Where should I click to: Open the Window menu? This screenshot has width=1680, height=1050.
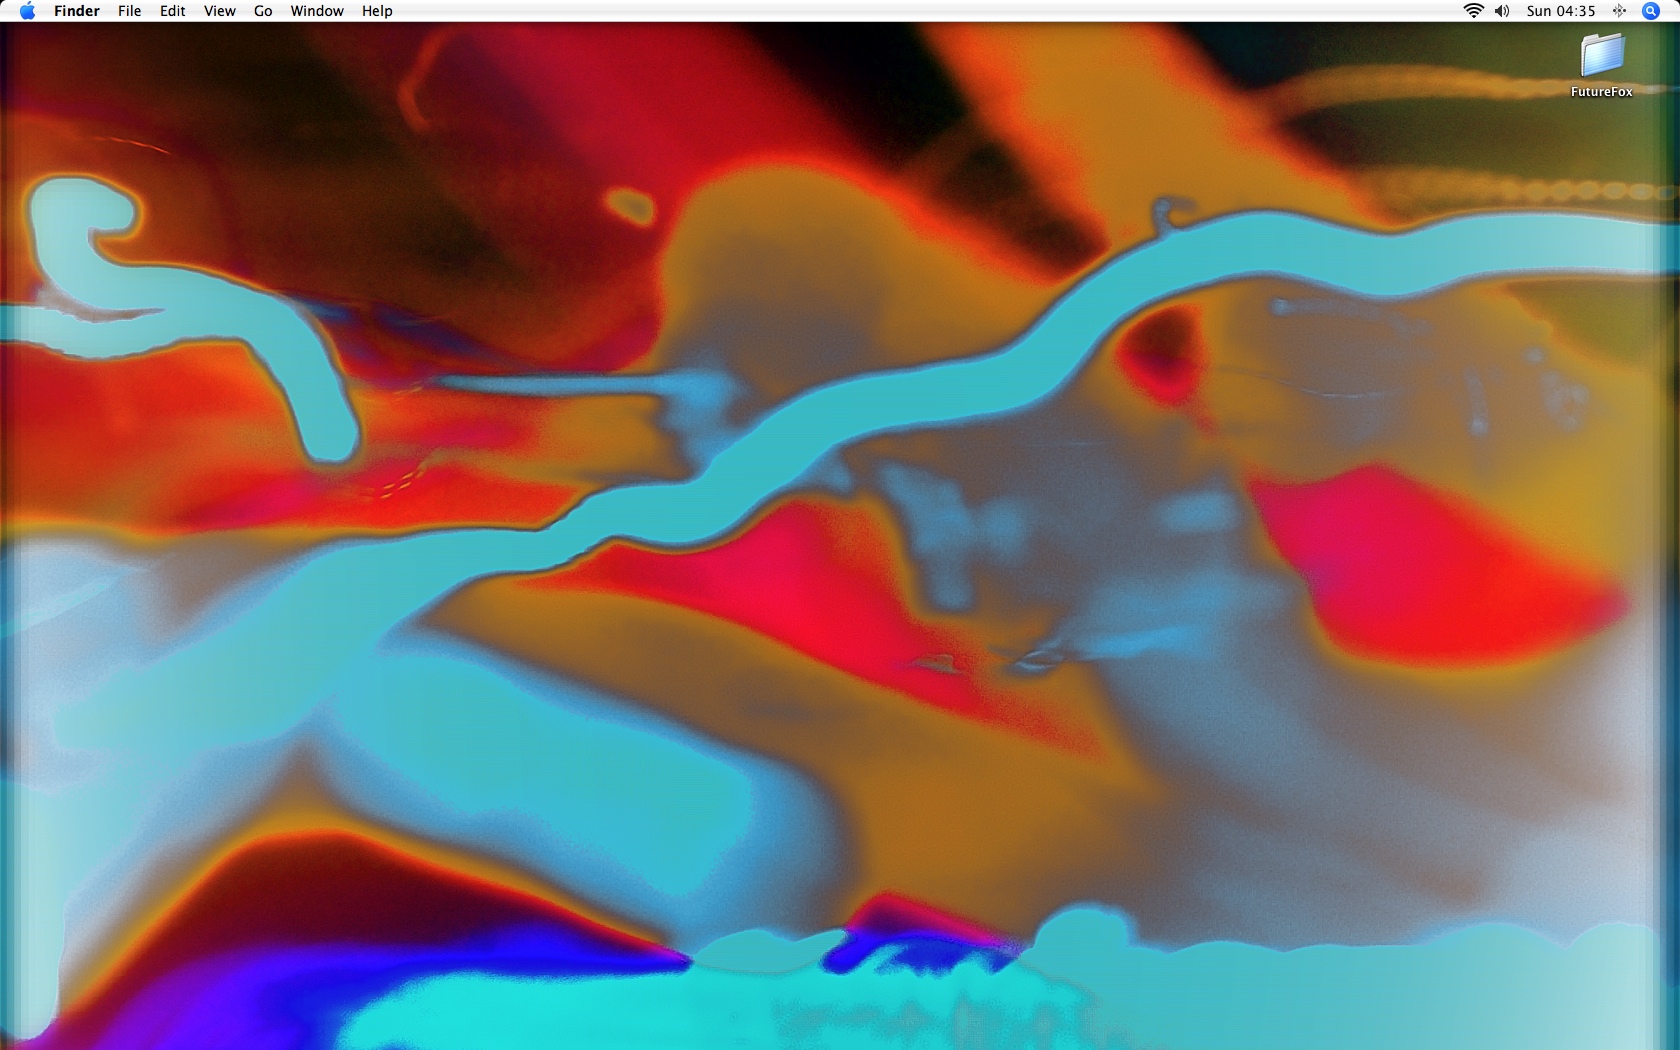(x=317, y=11)
